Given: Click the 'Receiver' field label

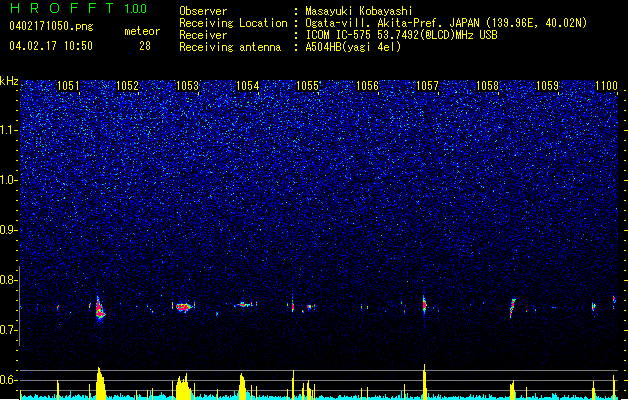Looking at the screenshot, I should pyautogui.click(x=203, y=35).
